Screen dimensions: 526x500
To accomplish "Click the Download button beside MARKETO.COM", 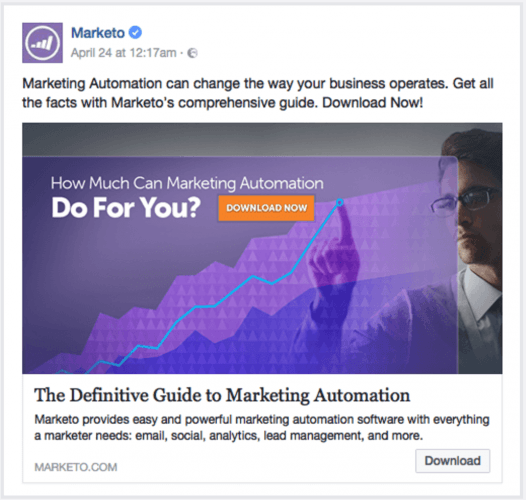I will tap(453, 461).
